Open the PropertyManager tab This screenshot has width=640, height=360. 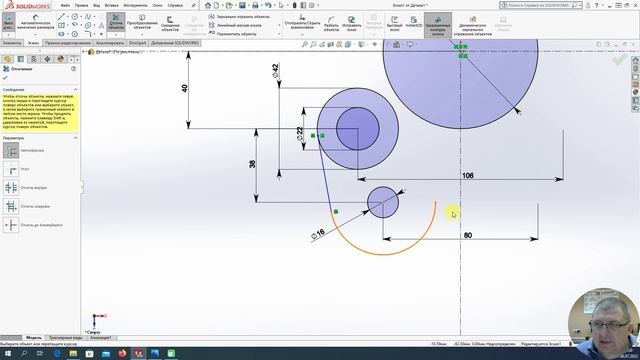pyautogui.click(x=21, y=59)
